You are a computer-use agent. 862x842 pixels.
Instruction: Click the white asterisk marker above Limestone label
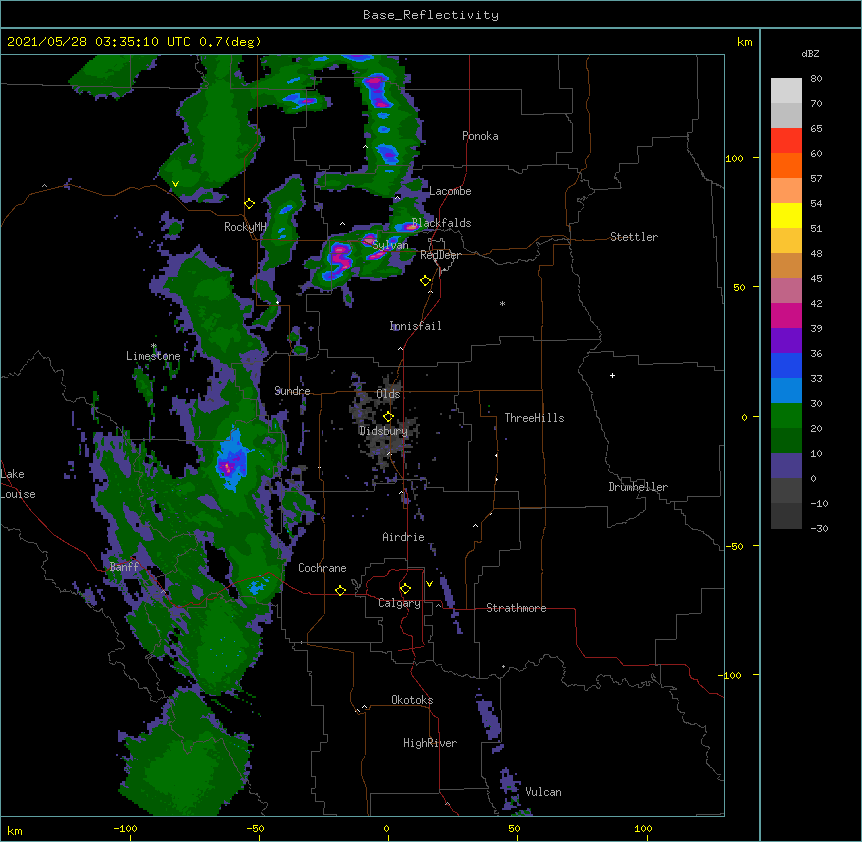coord(153,346)
